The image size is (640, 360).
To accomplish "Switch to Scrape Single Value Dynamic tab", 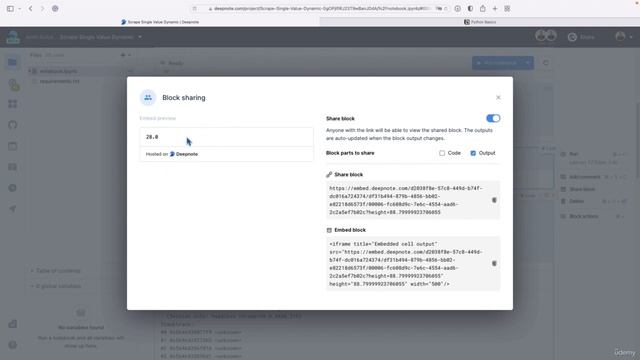I will point(160,22).
